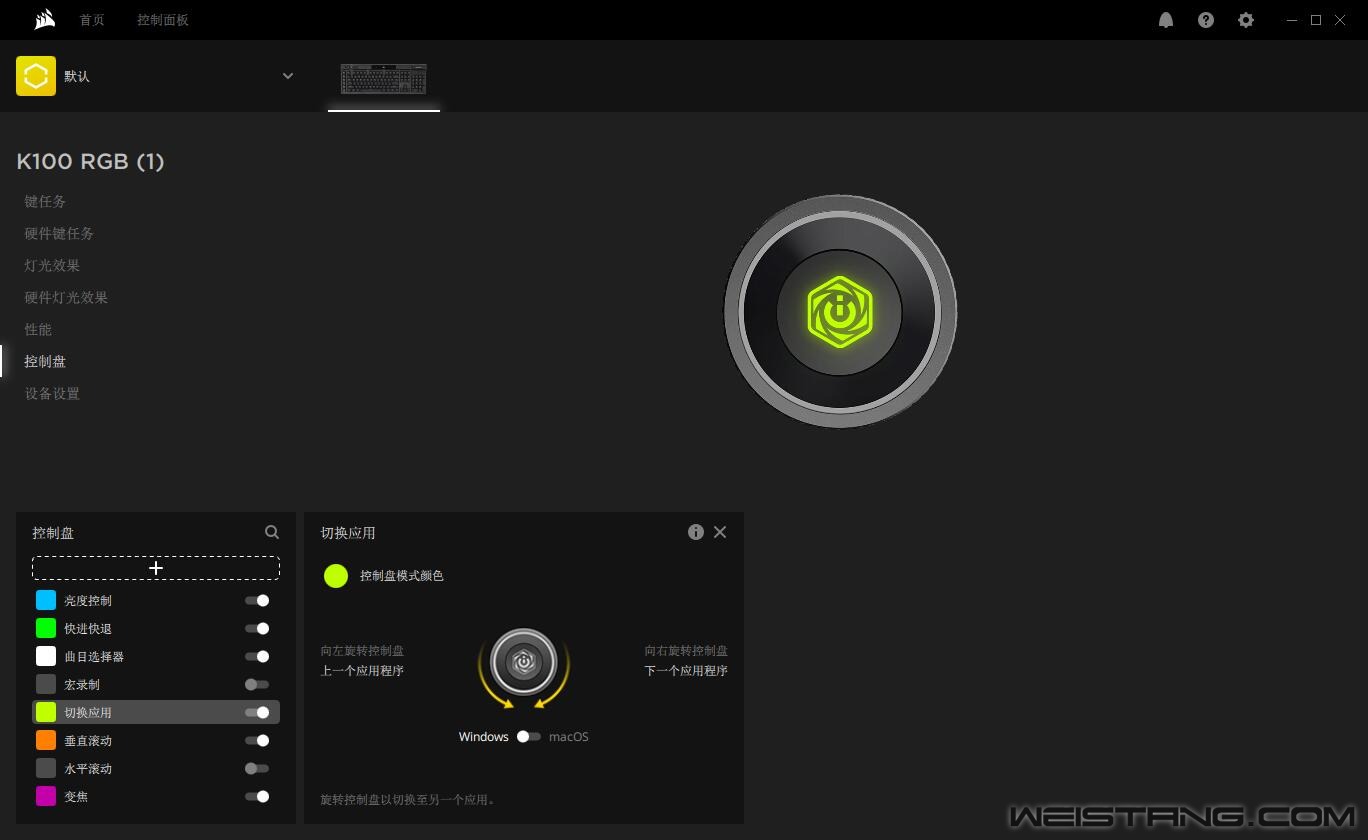The height and width of the screenshot is (840, 1368).
Task: Open the 硬件灯光效果 section
Action: (66, 297)
